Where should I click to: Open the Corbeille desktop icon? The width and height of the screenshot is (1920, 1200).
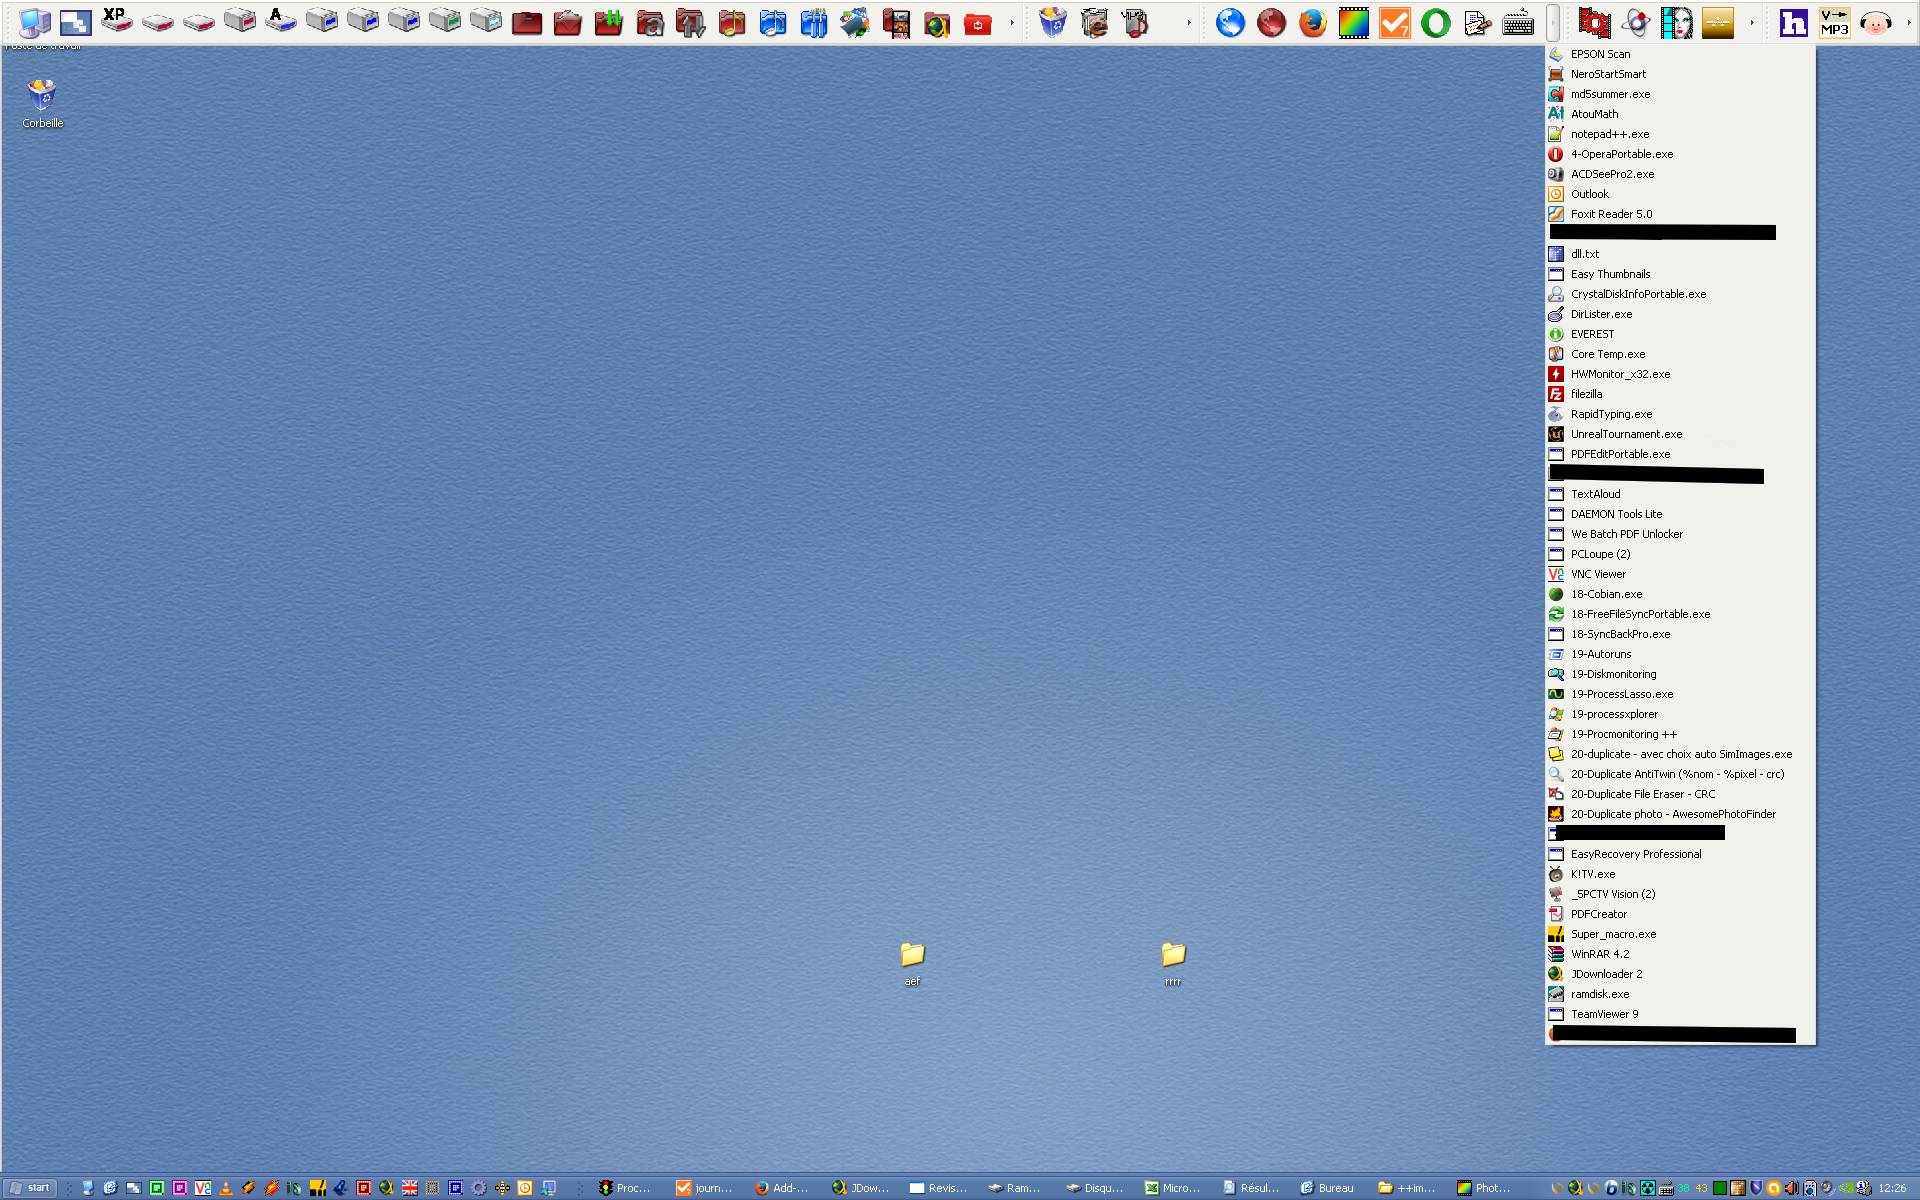[42, 104]
